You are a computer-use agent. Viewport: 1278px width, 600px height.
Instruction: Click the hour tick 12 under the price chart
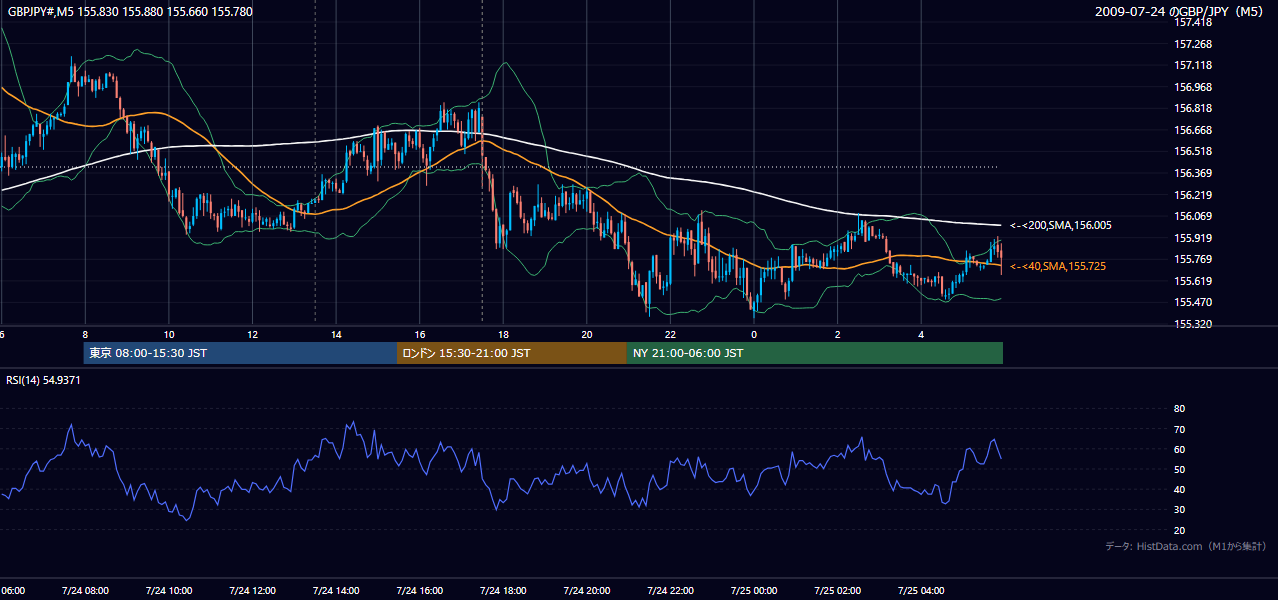coord(253,334)
